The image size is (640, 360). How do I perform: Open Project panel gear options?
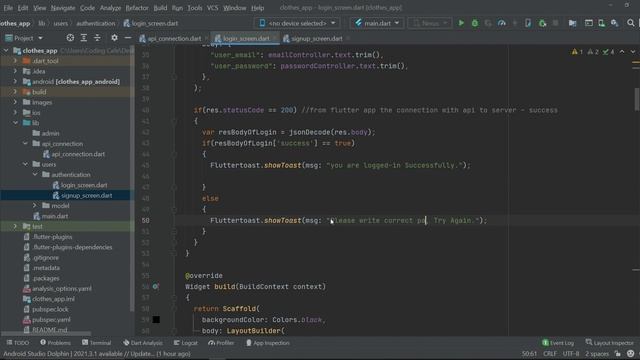114,38
